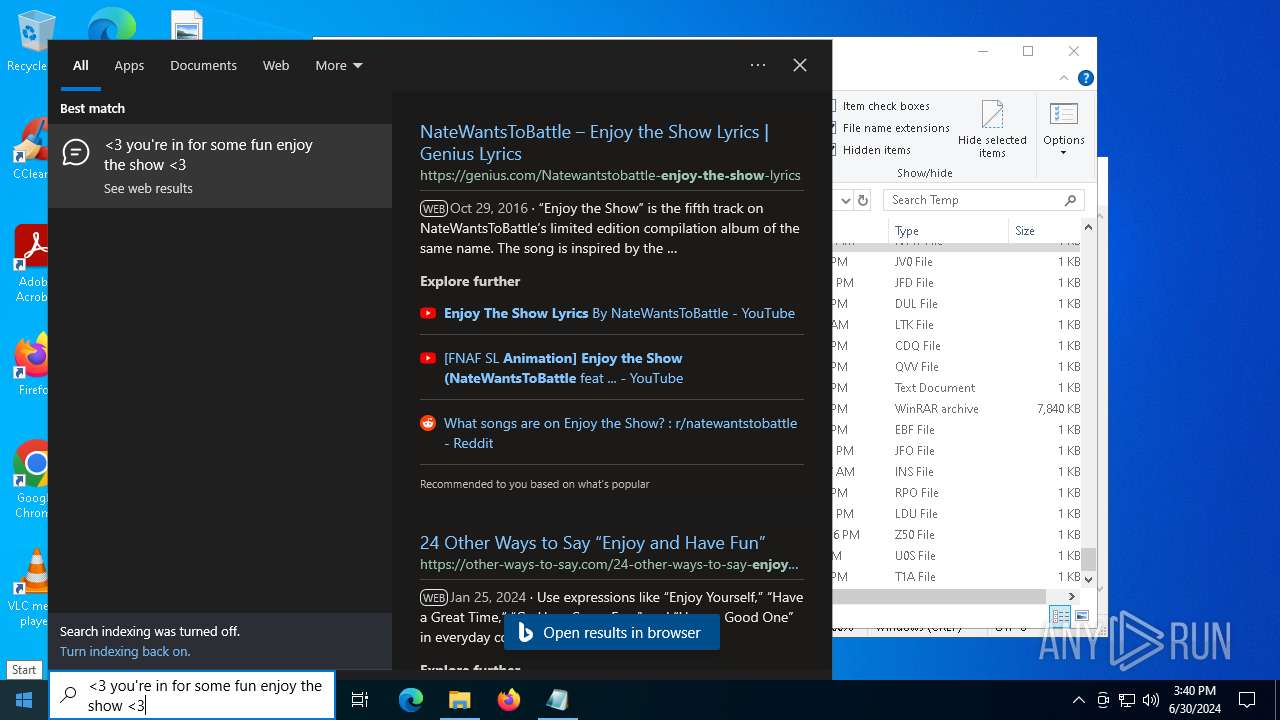Open FNAF SL Animation YouTube link
Screen dimensions: 1280x720
pos(563,368)
